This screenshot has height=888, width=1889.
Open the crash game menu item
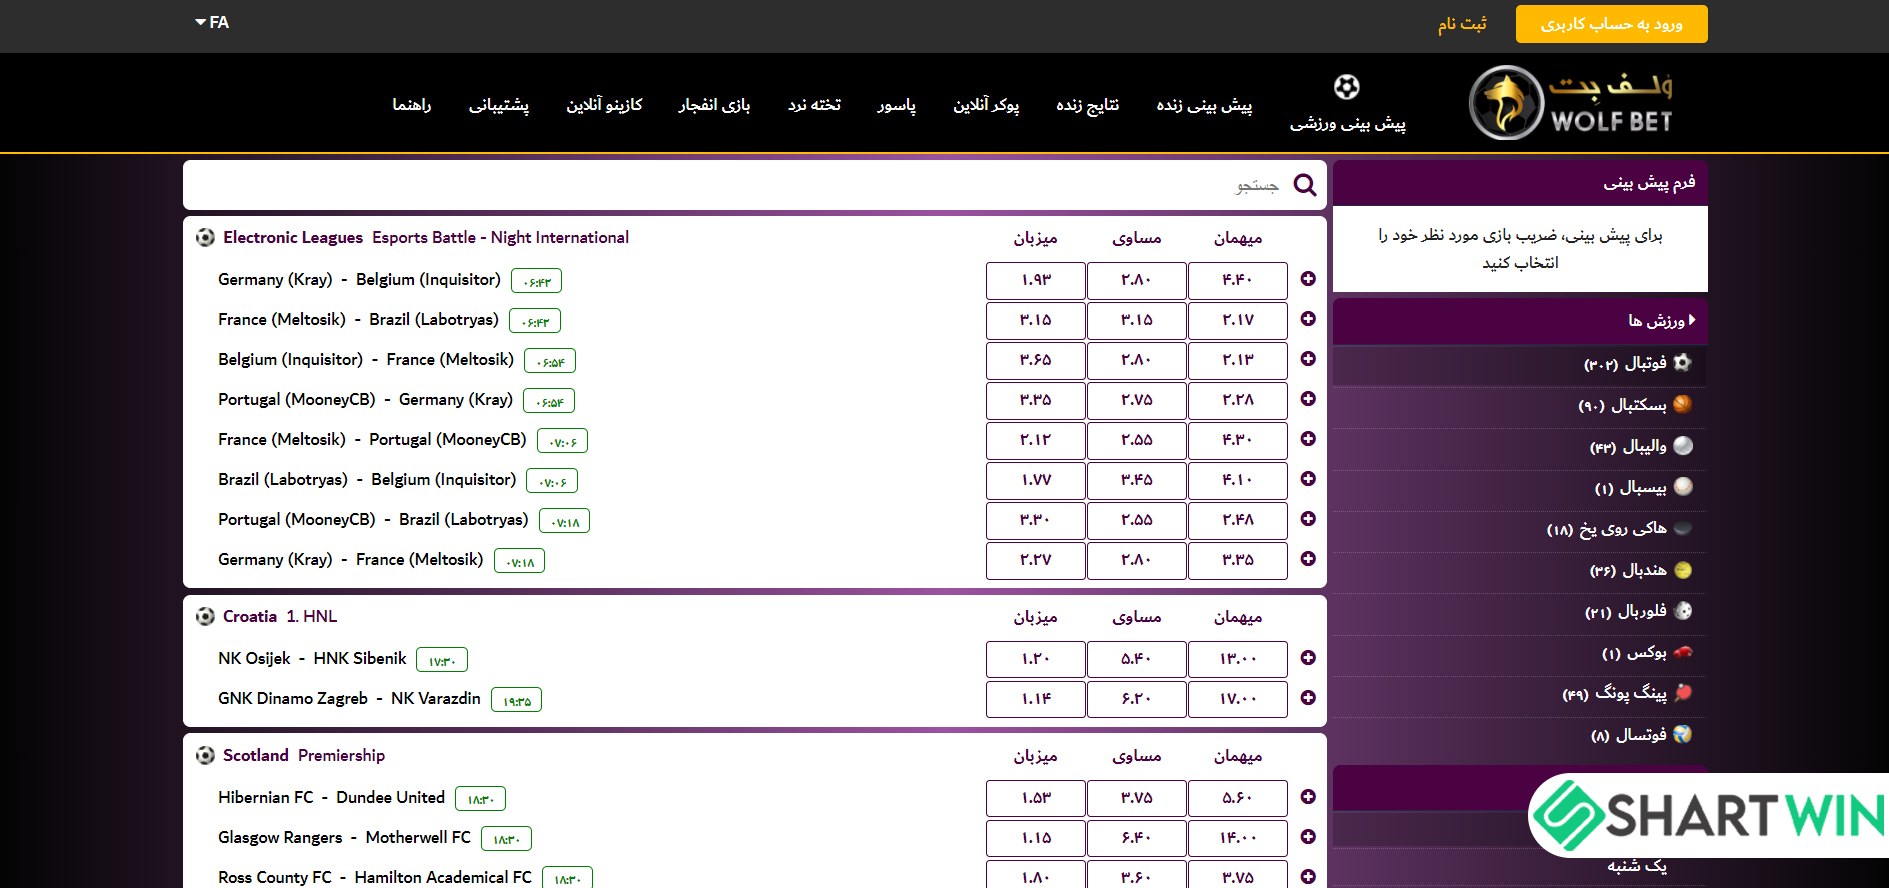[714, 105]
